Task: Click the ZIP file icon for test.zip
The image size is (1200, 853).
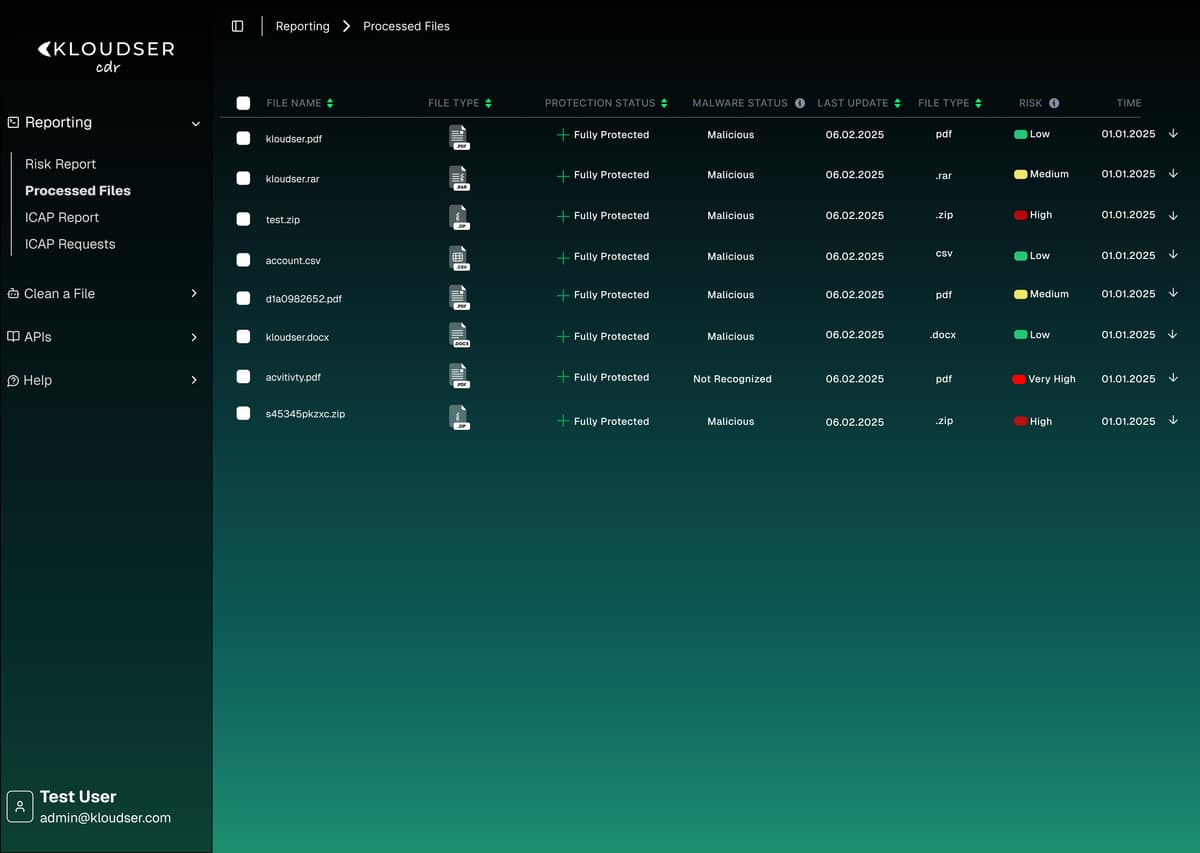Action: coord(459,218)
